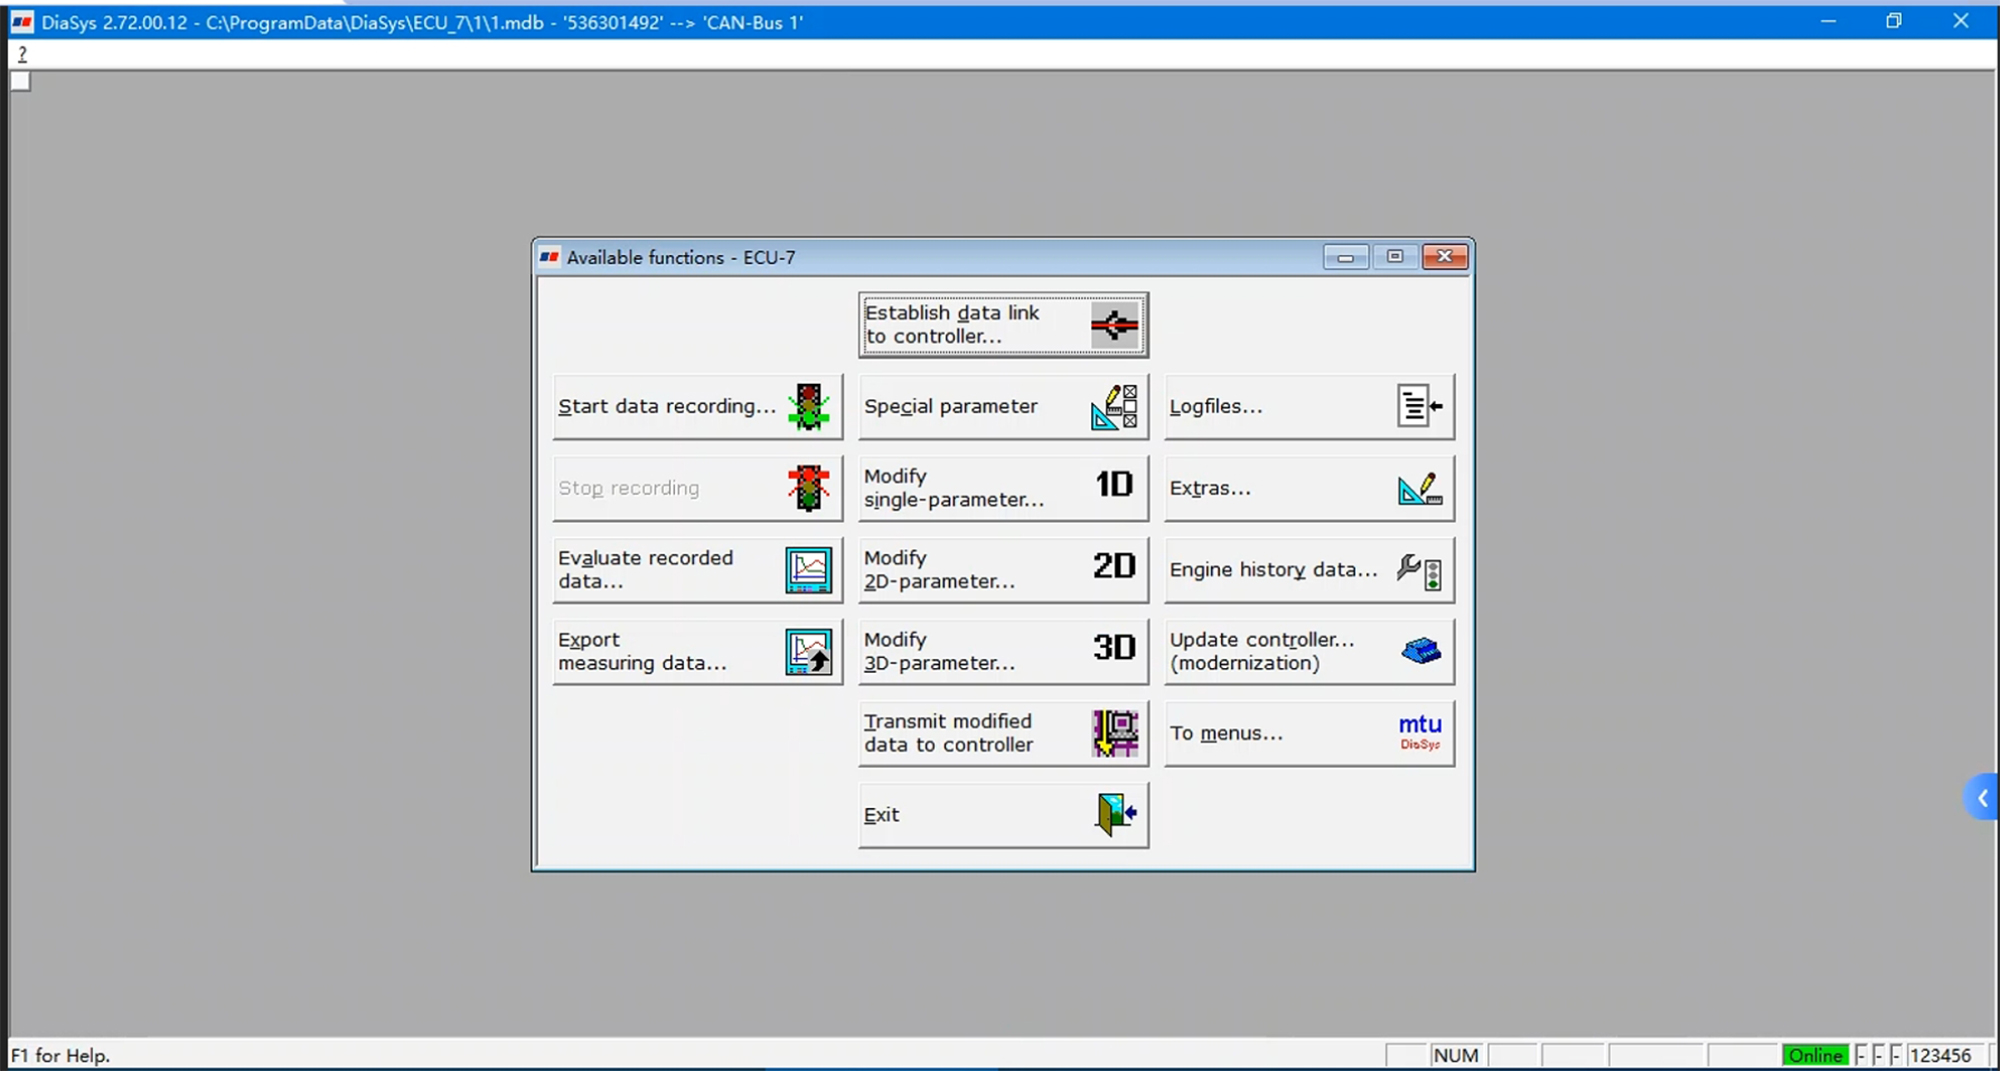Screen dimensions: 2000x1071
Task: Click the Transmit modified data icon
Action: [x=1113, y=732]
